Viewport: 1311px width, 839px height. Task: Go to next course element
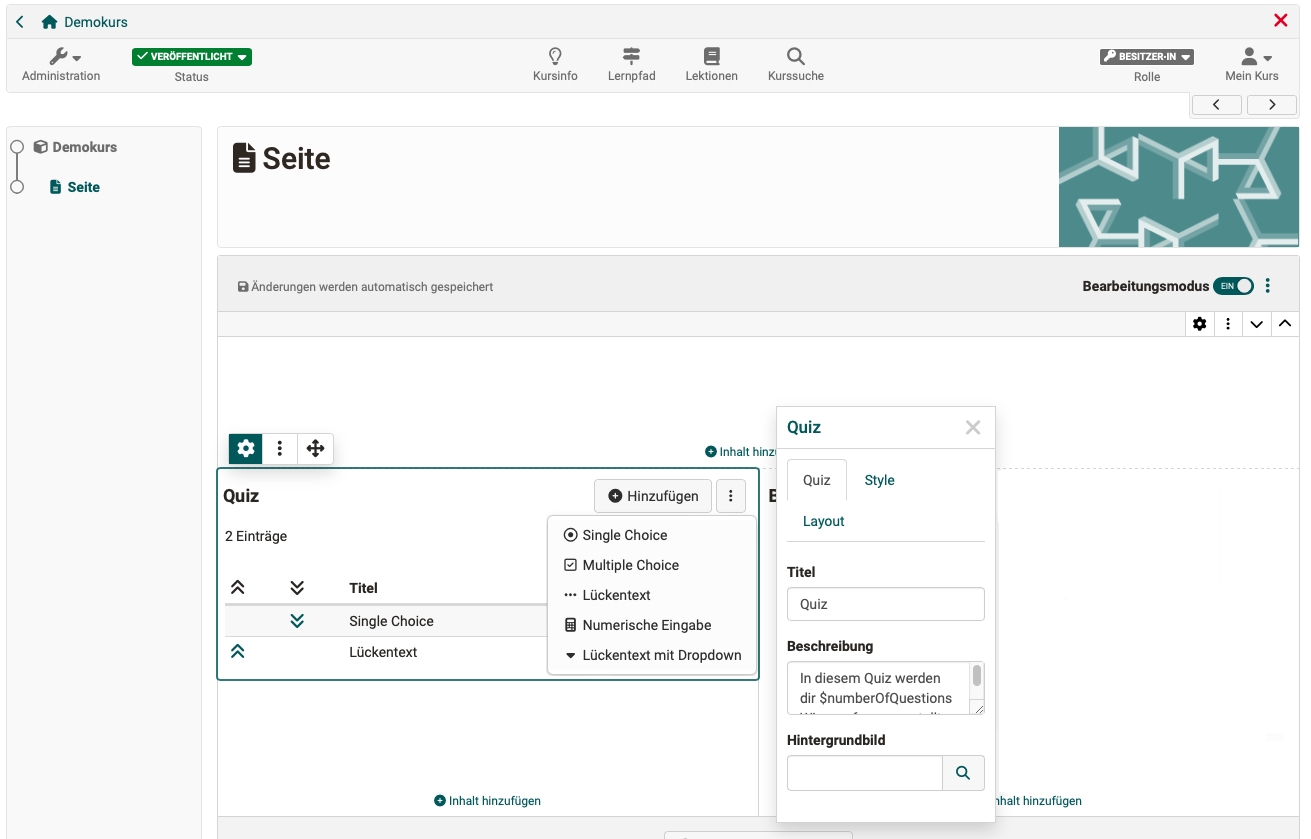pos(1272,104)
